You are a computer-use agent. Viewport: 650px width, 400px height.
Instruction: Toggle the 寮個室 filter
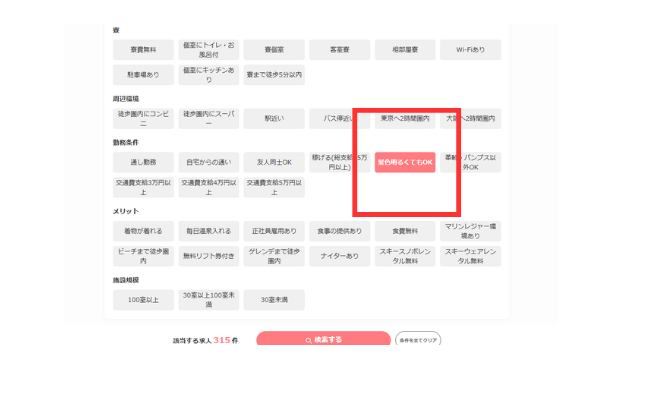coord(274,49)
